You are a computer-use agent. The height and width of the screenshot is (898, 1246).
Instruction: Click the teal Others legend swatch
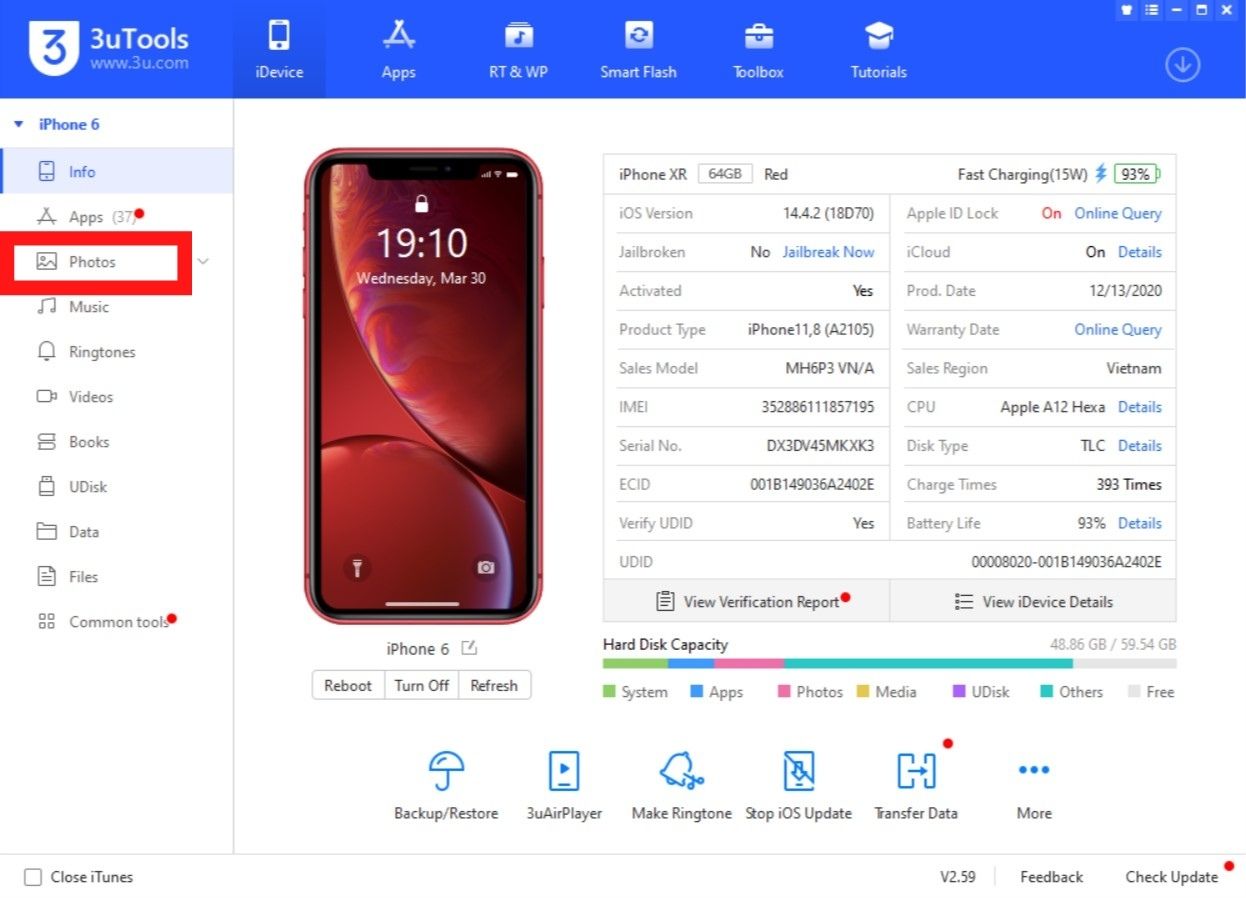(x=1047, y=692)
